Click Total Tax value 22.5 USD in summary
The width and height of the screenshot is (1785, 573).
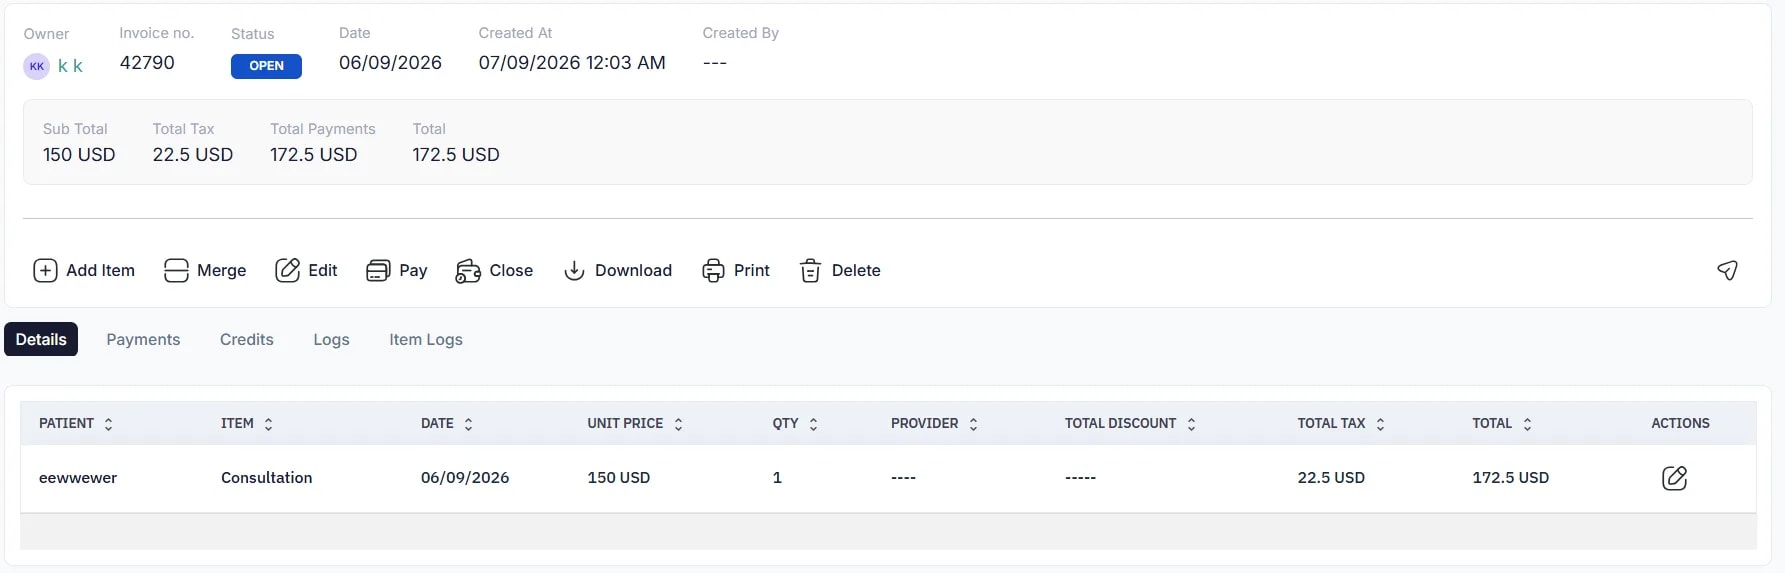coord(192,155)
